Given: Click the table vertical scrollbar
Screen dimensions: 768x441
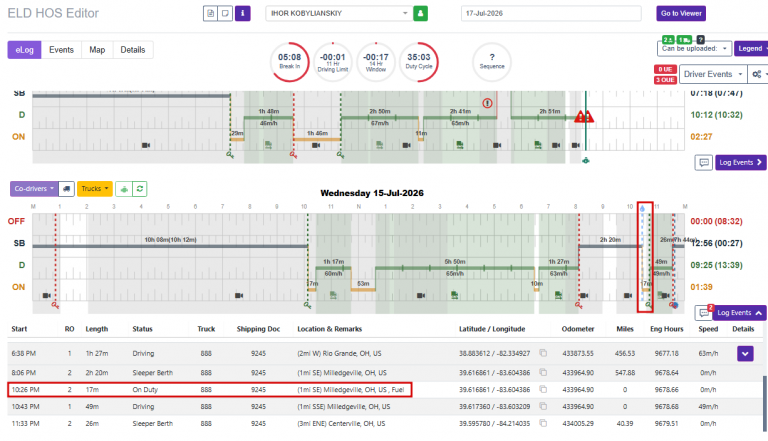Looking at the screenshot, I should point(764,403).
